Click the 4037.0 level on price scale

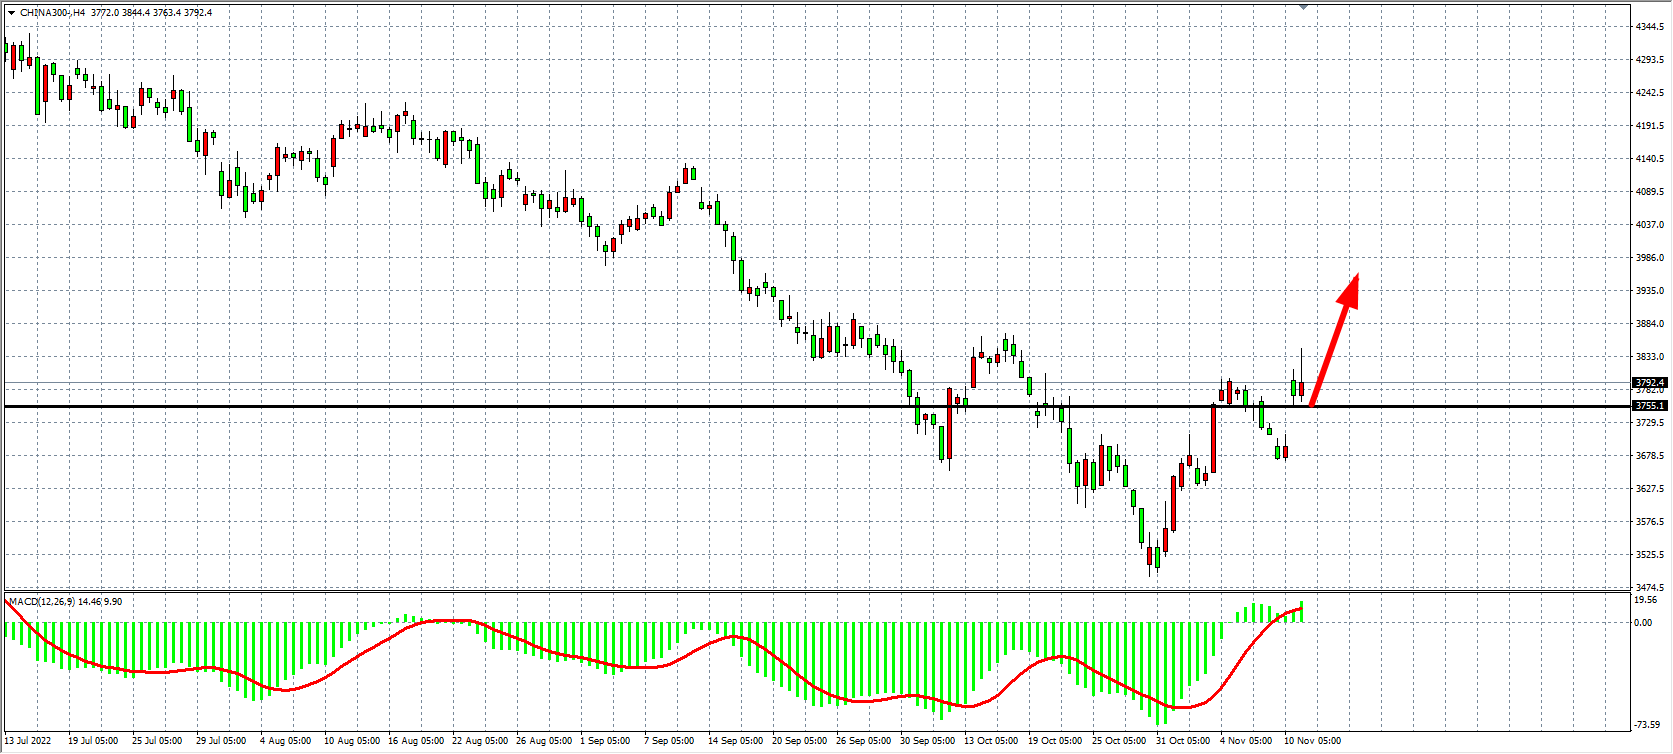(x=1649, y=225)
